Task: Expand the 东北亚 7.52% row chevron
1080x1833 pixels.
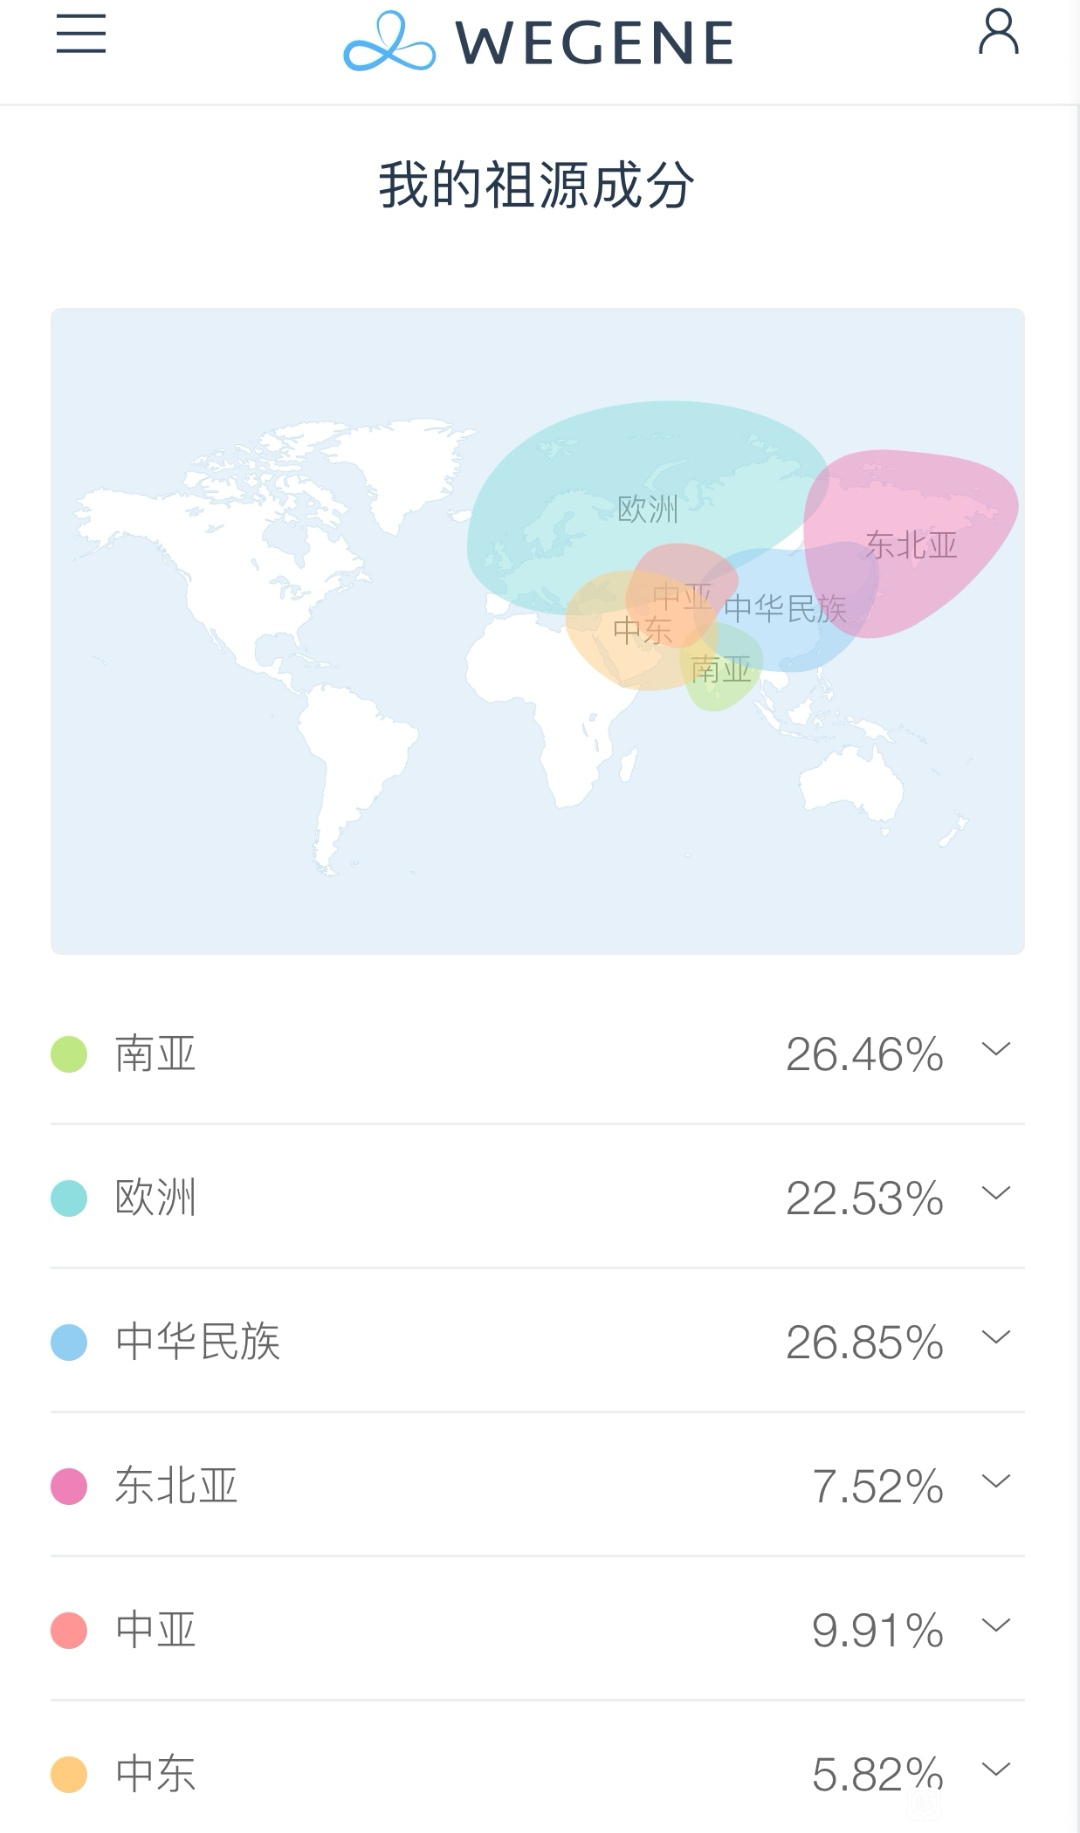Action: (996, 1481)
